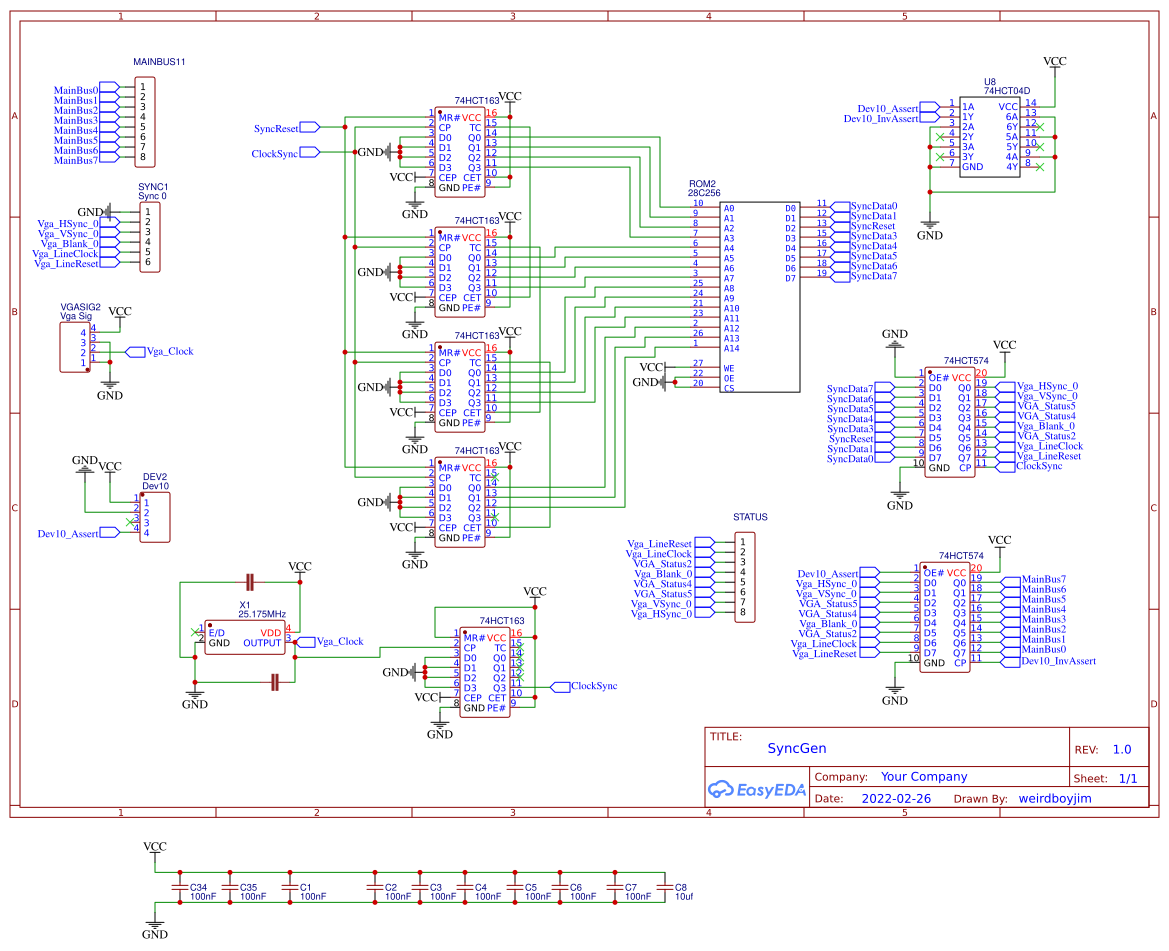Image resolution: width=1169 pixels, height=951 pixels.
Task: Select the C8 10uf capacitor
Action: pyautogui.click(x=660, y=892)
